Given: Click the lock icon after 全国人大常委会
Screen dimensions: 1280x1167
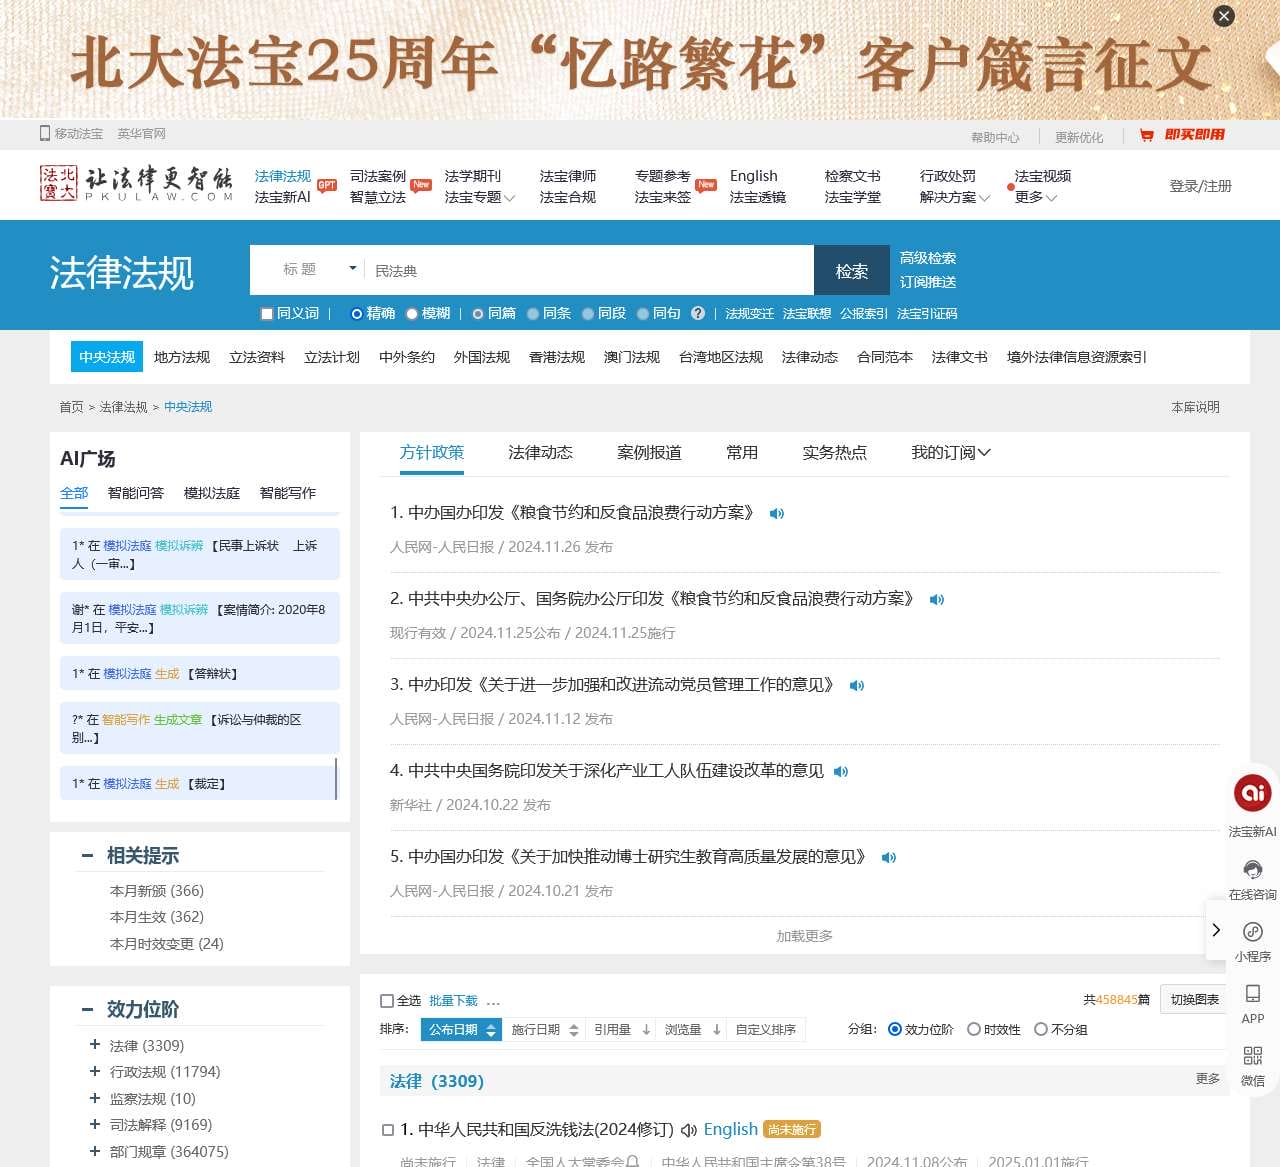Looking at the screenshot, I should click(x=633, y=1161).
